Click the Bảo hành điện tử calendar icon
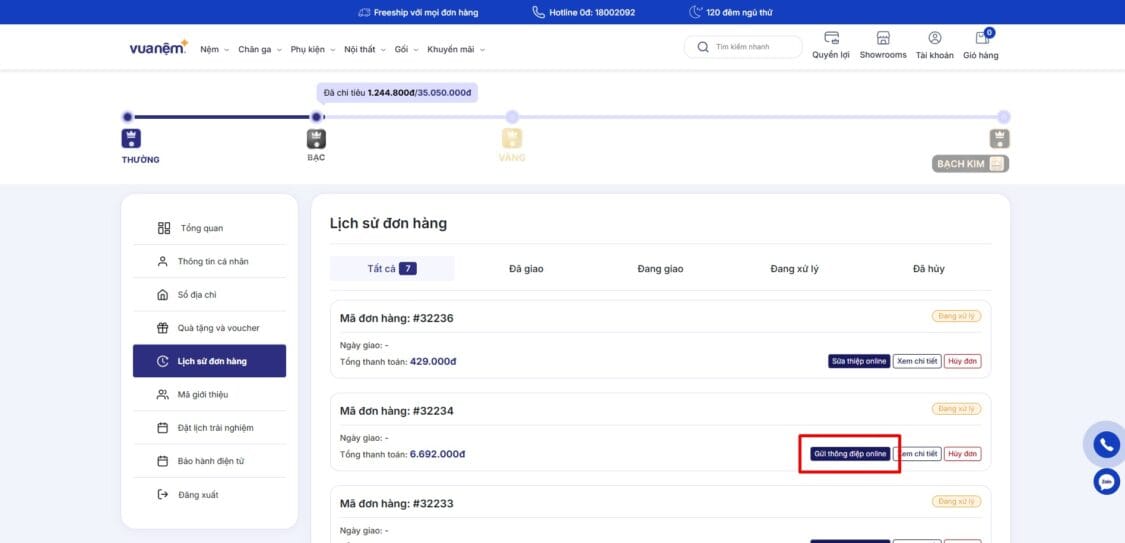This screenshot has width=1125, height=543. pyautogui.click(x=163, y=461)
